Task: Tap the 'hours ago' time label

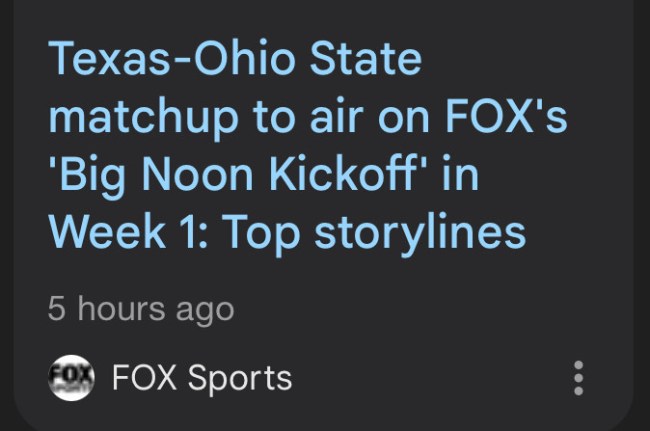Action: pyautogui.click(x=155, y=309)
